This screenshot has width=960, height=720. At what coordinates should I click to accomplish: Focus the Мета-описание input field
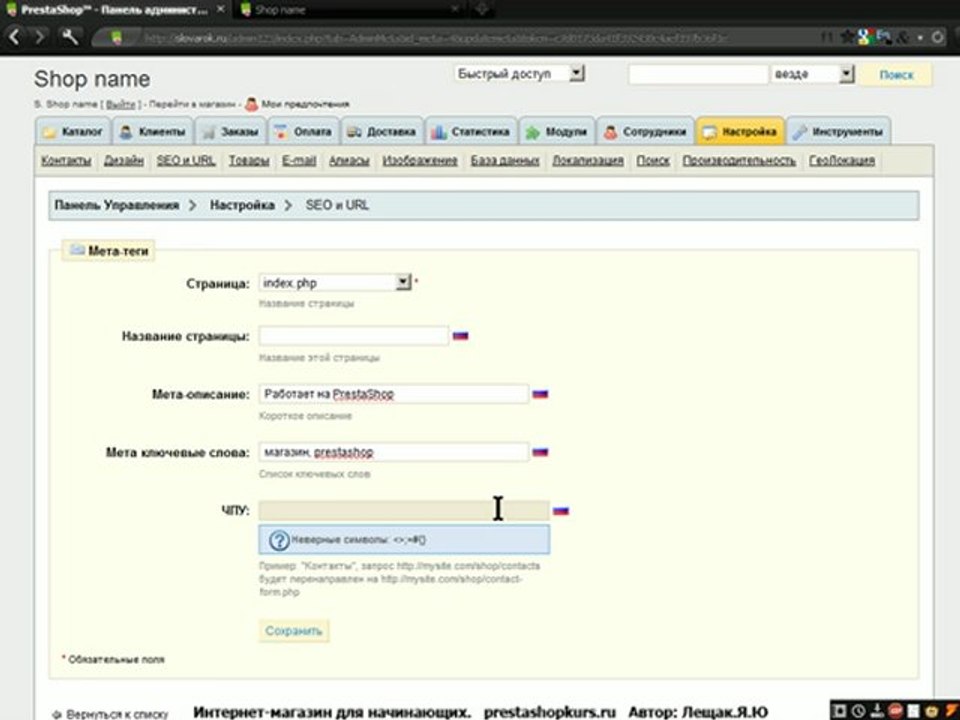click(394, 394)
